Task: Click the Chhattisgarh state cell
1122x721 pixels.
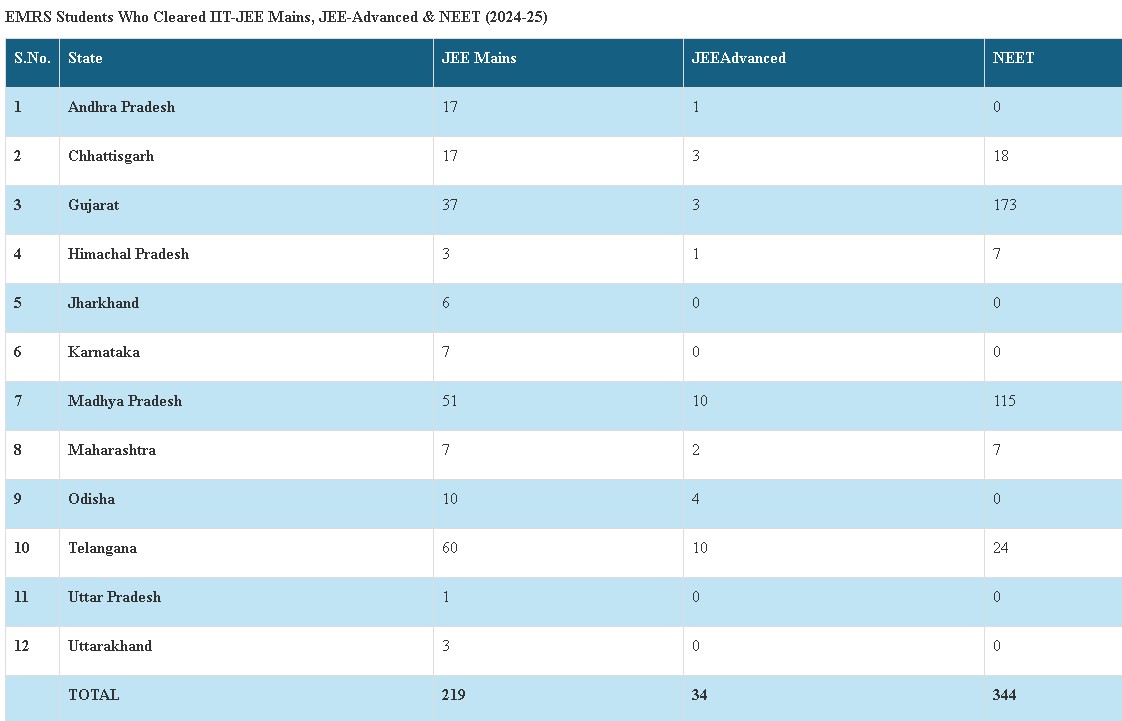Action: click(x=111, y=156)
